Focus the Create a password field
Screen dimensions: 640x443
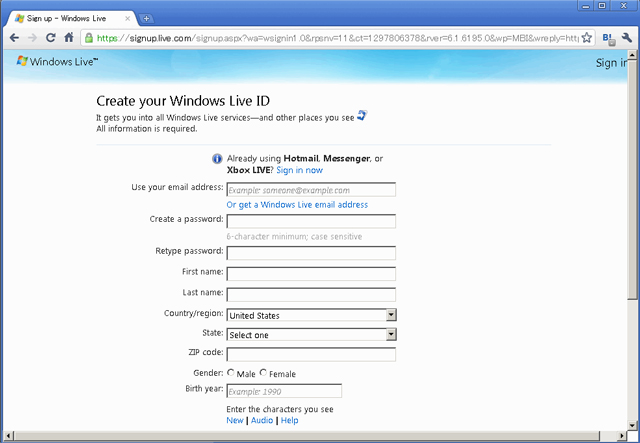[311, 221]
